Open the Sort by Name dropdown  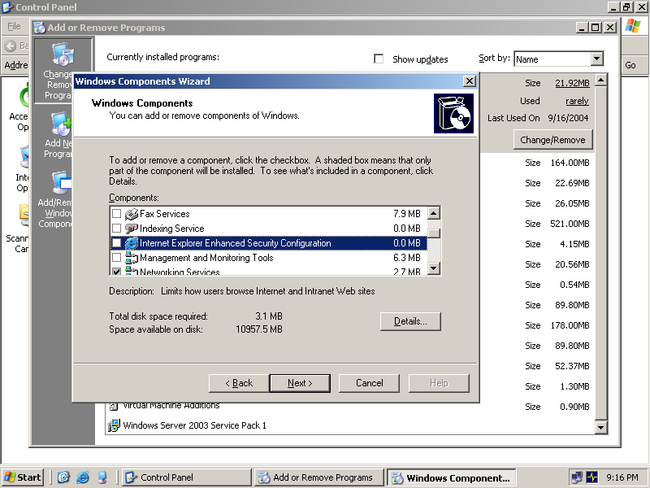[x=597, y=59]
